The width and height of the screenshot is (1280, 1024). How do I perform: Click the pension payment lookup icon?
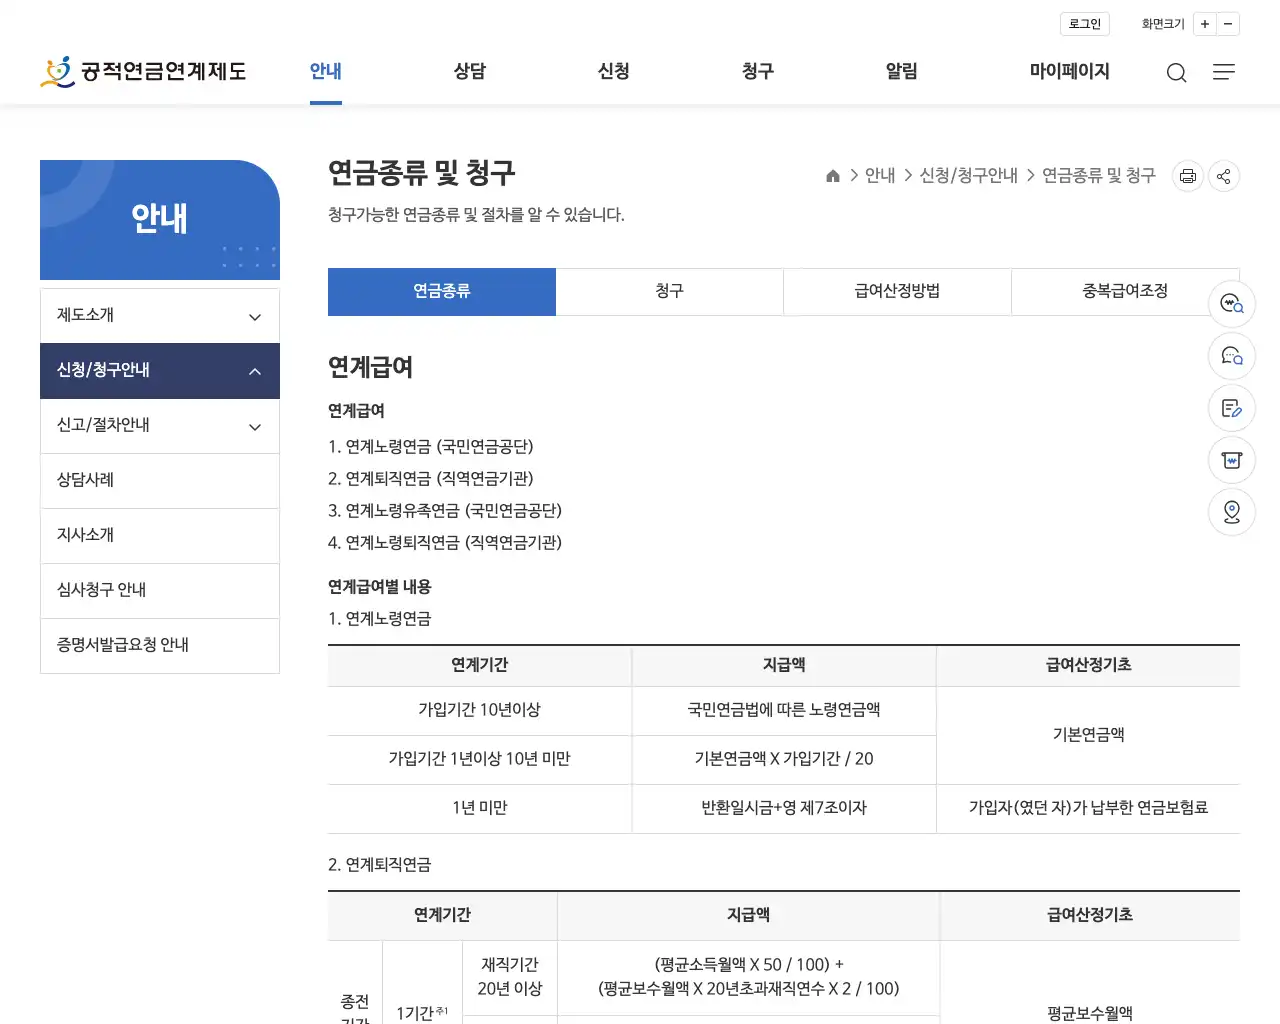(1232, 460)
